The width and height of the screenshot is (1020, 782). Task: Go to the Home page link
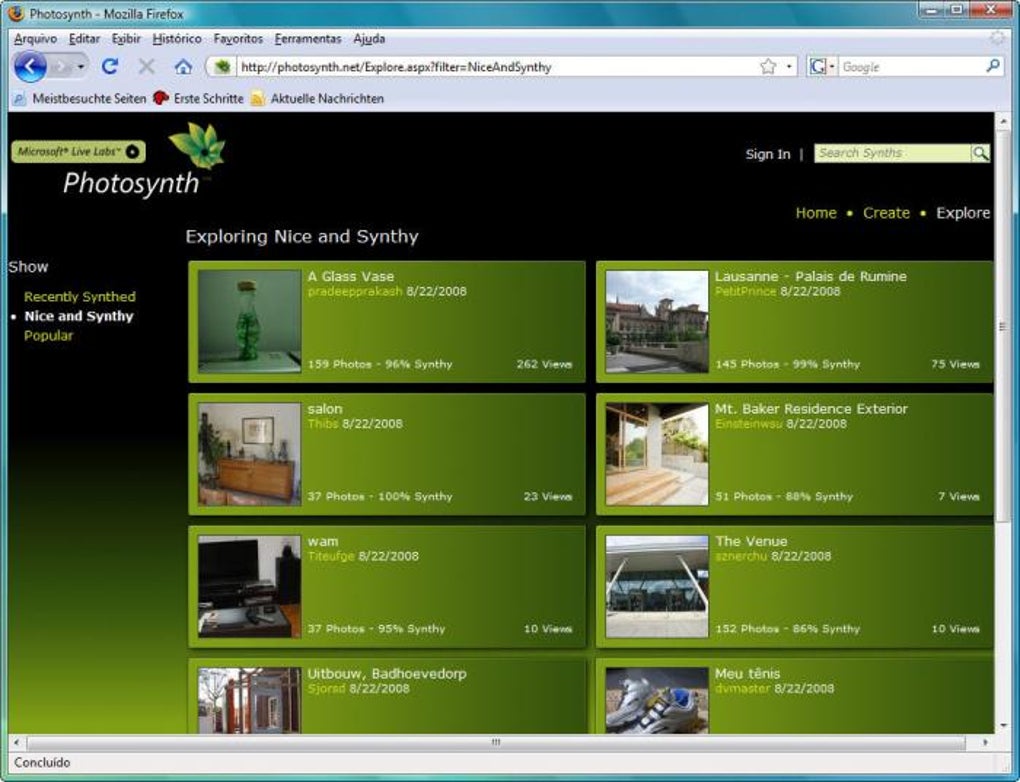(x=816, y=213)
